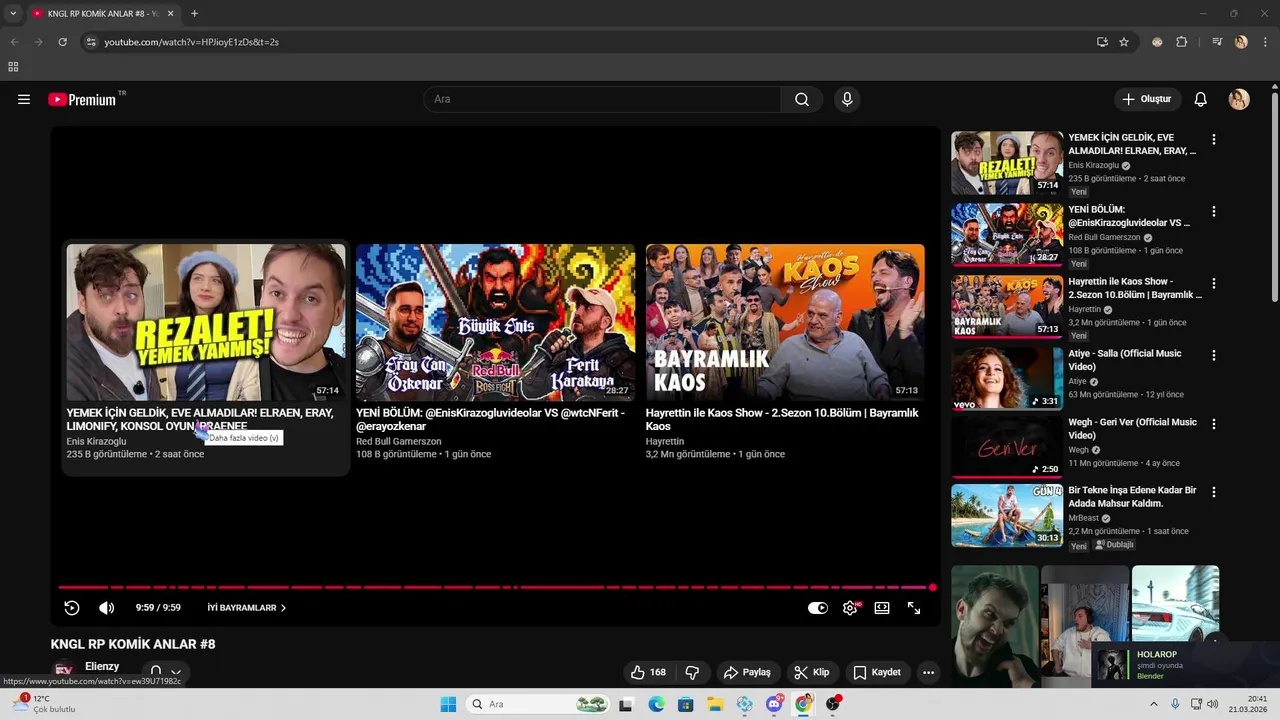1280x720 pixels.
Task: Dislike the video with thumbs down
Action: [x=691, y=672]
